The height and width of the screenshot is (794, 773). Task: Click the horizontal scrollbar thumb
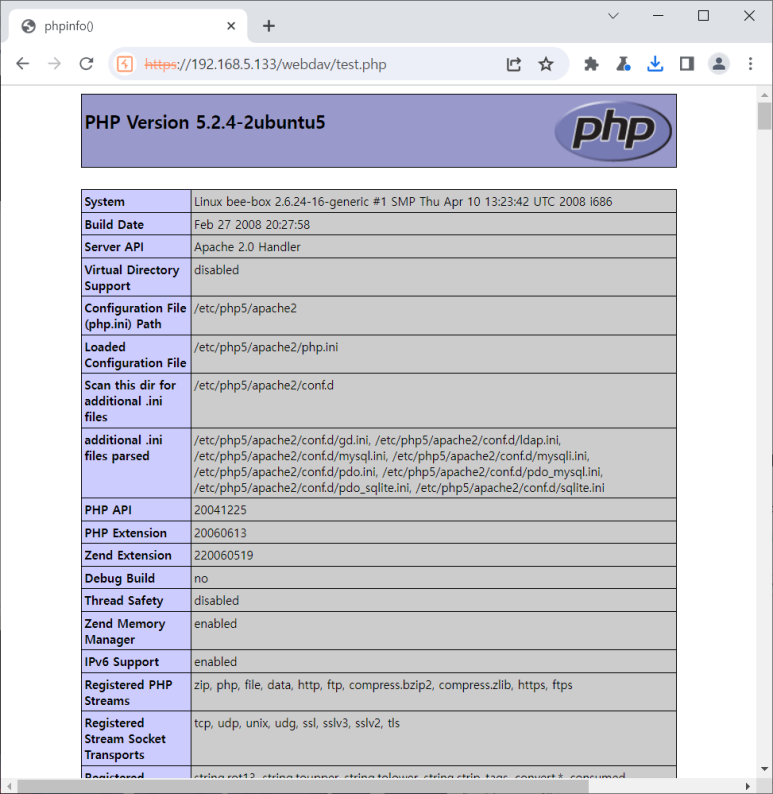[x=303, y=786]
